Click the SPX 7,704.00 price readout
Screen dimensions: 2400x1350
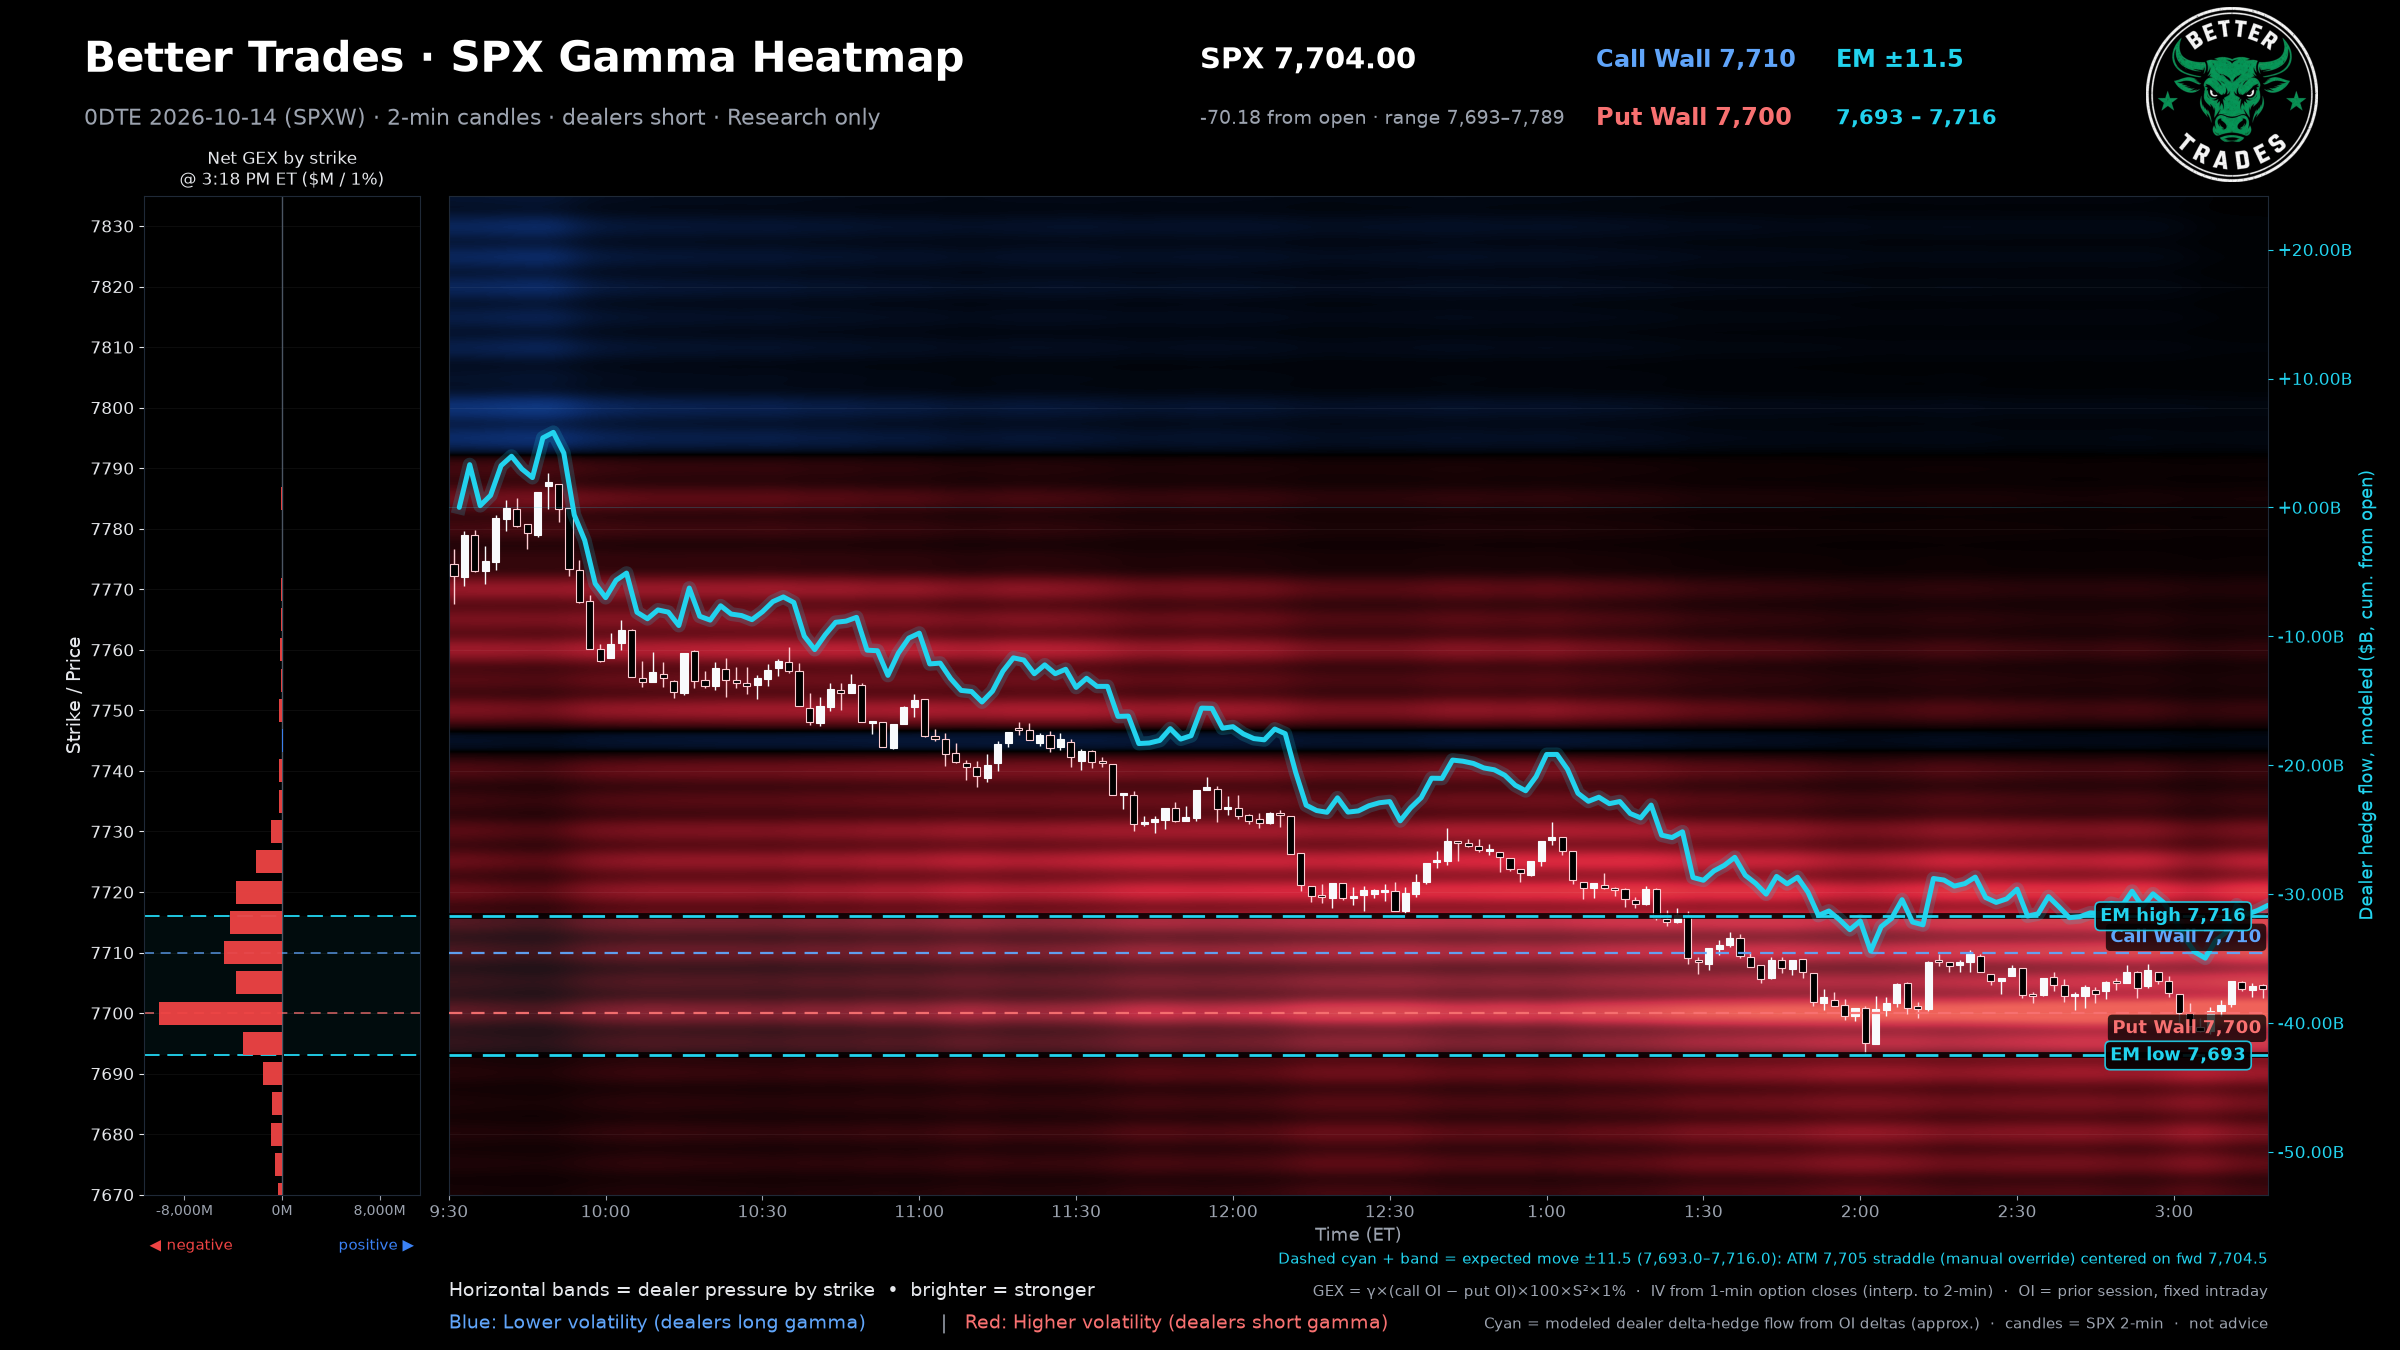pyautogui.click(x=1307, y=59)
